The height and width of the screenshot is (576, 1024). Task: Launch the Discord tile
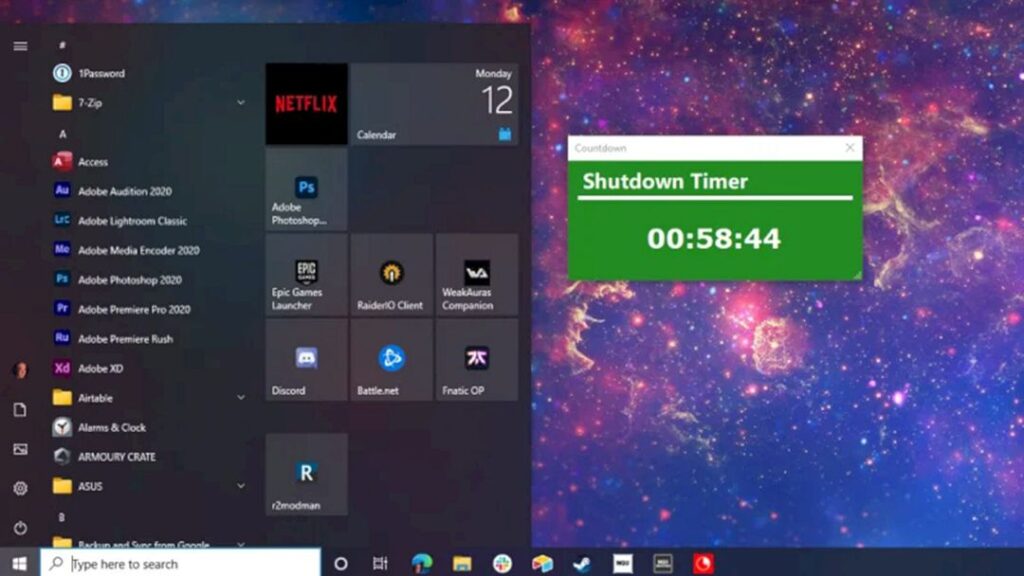(x=306, y=360)
